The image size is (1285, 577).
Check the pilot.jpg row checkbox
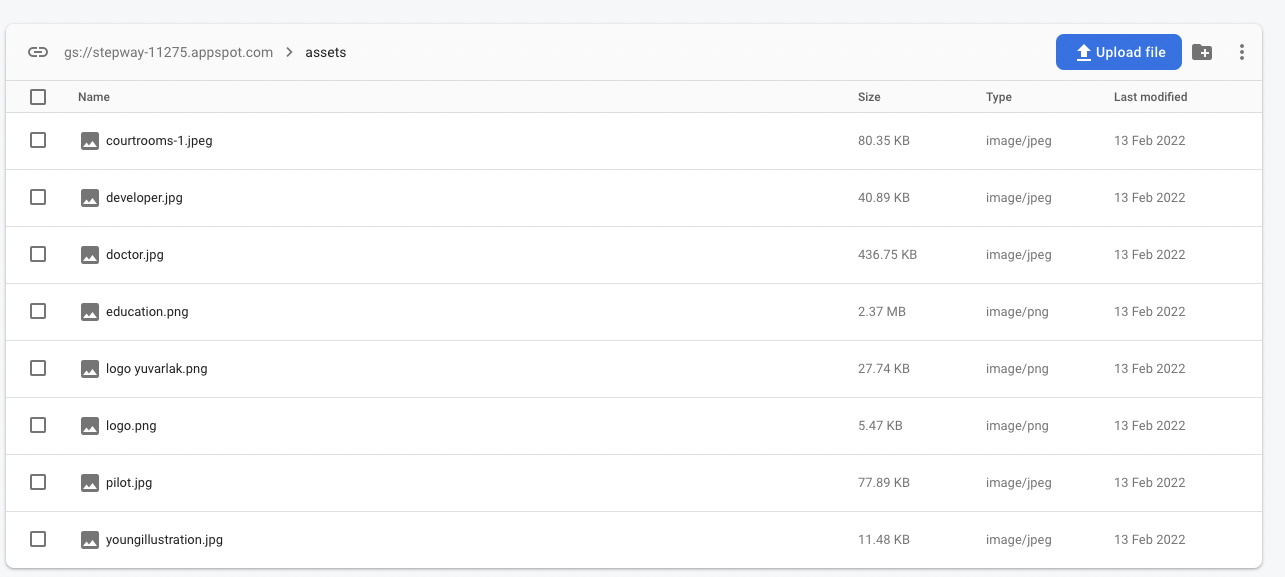(38, 482)
